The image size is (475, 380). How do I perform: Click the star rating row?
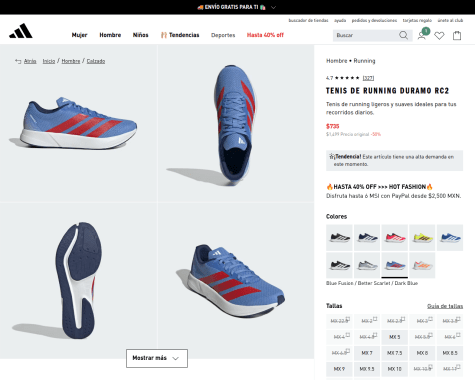(347, 78)
